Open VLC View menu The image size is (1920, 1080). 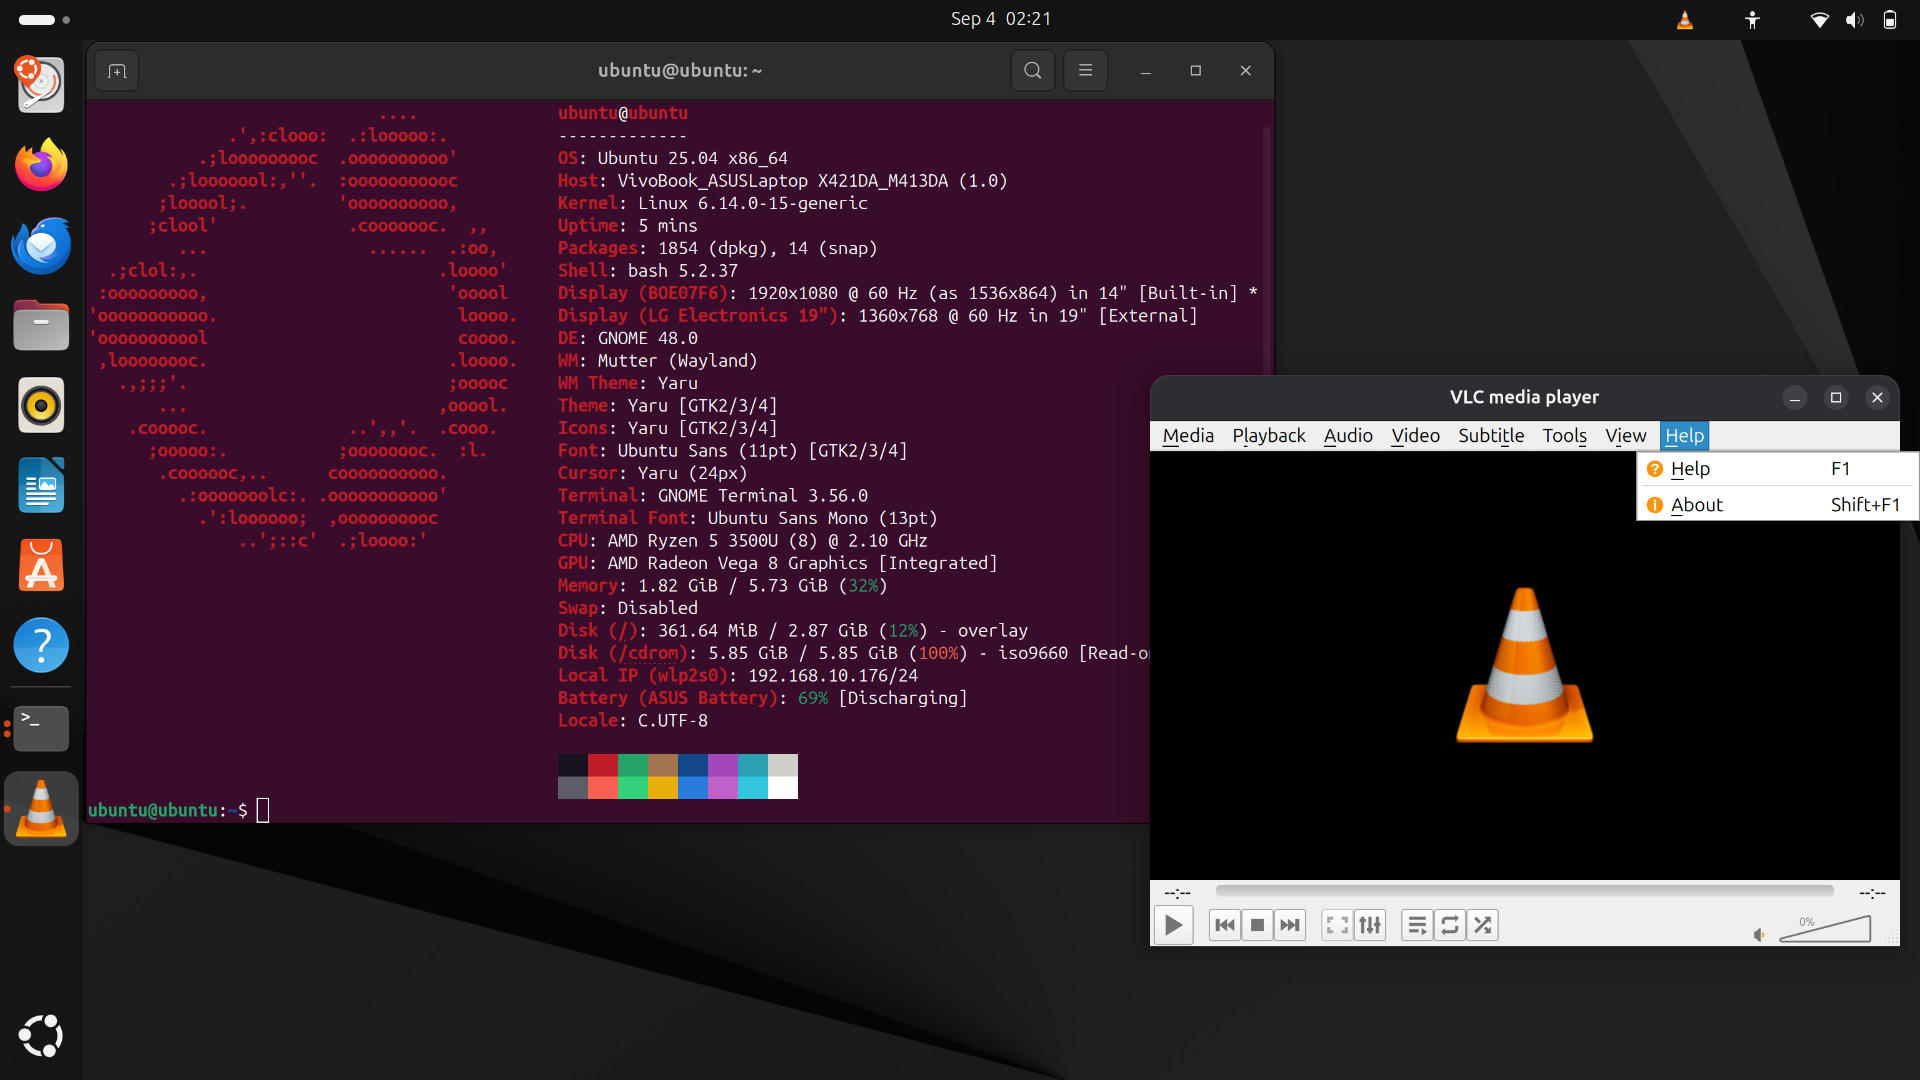[1625, 436]
